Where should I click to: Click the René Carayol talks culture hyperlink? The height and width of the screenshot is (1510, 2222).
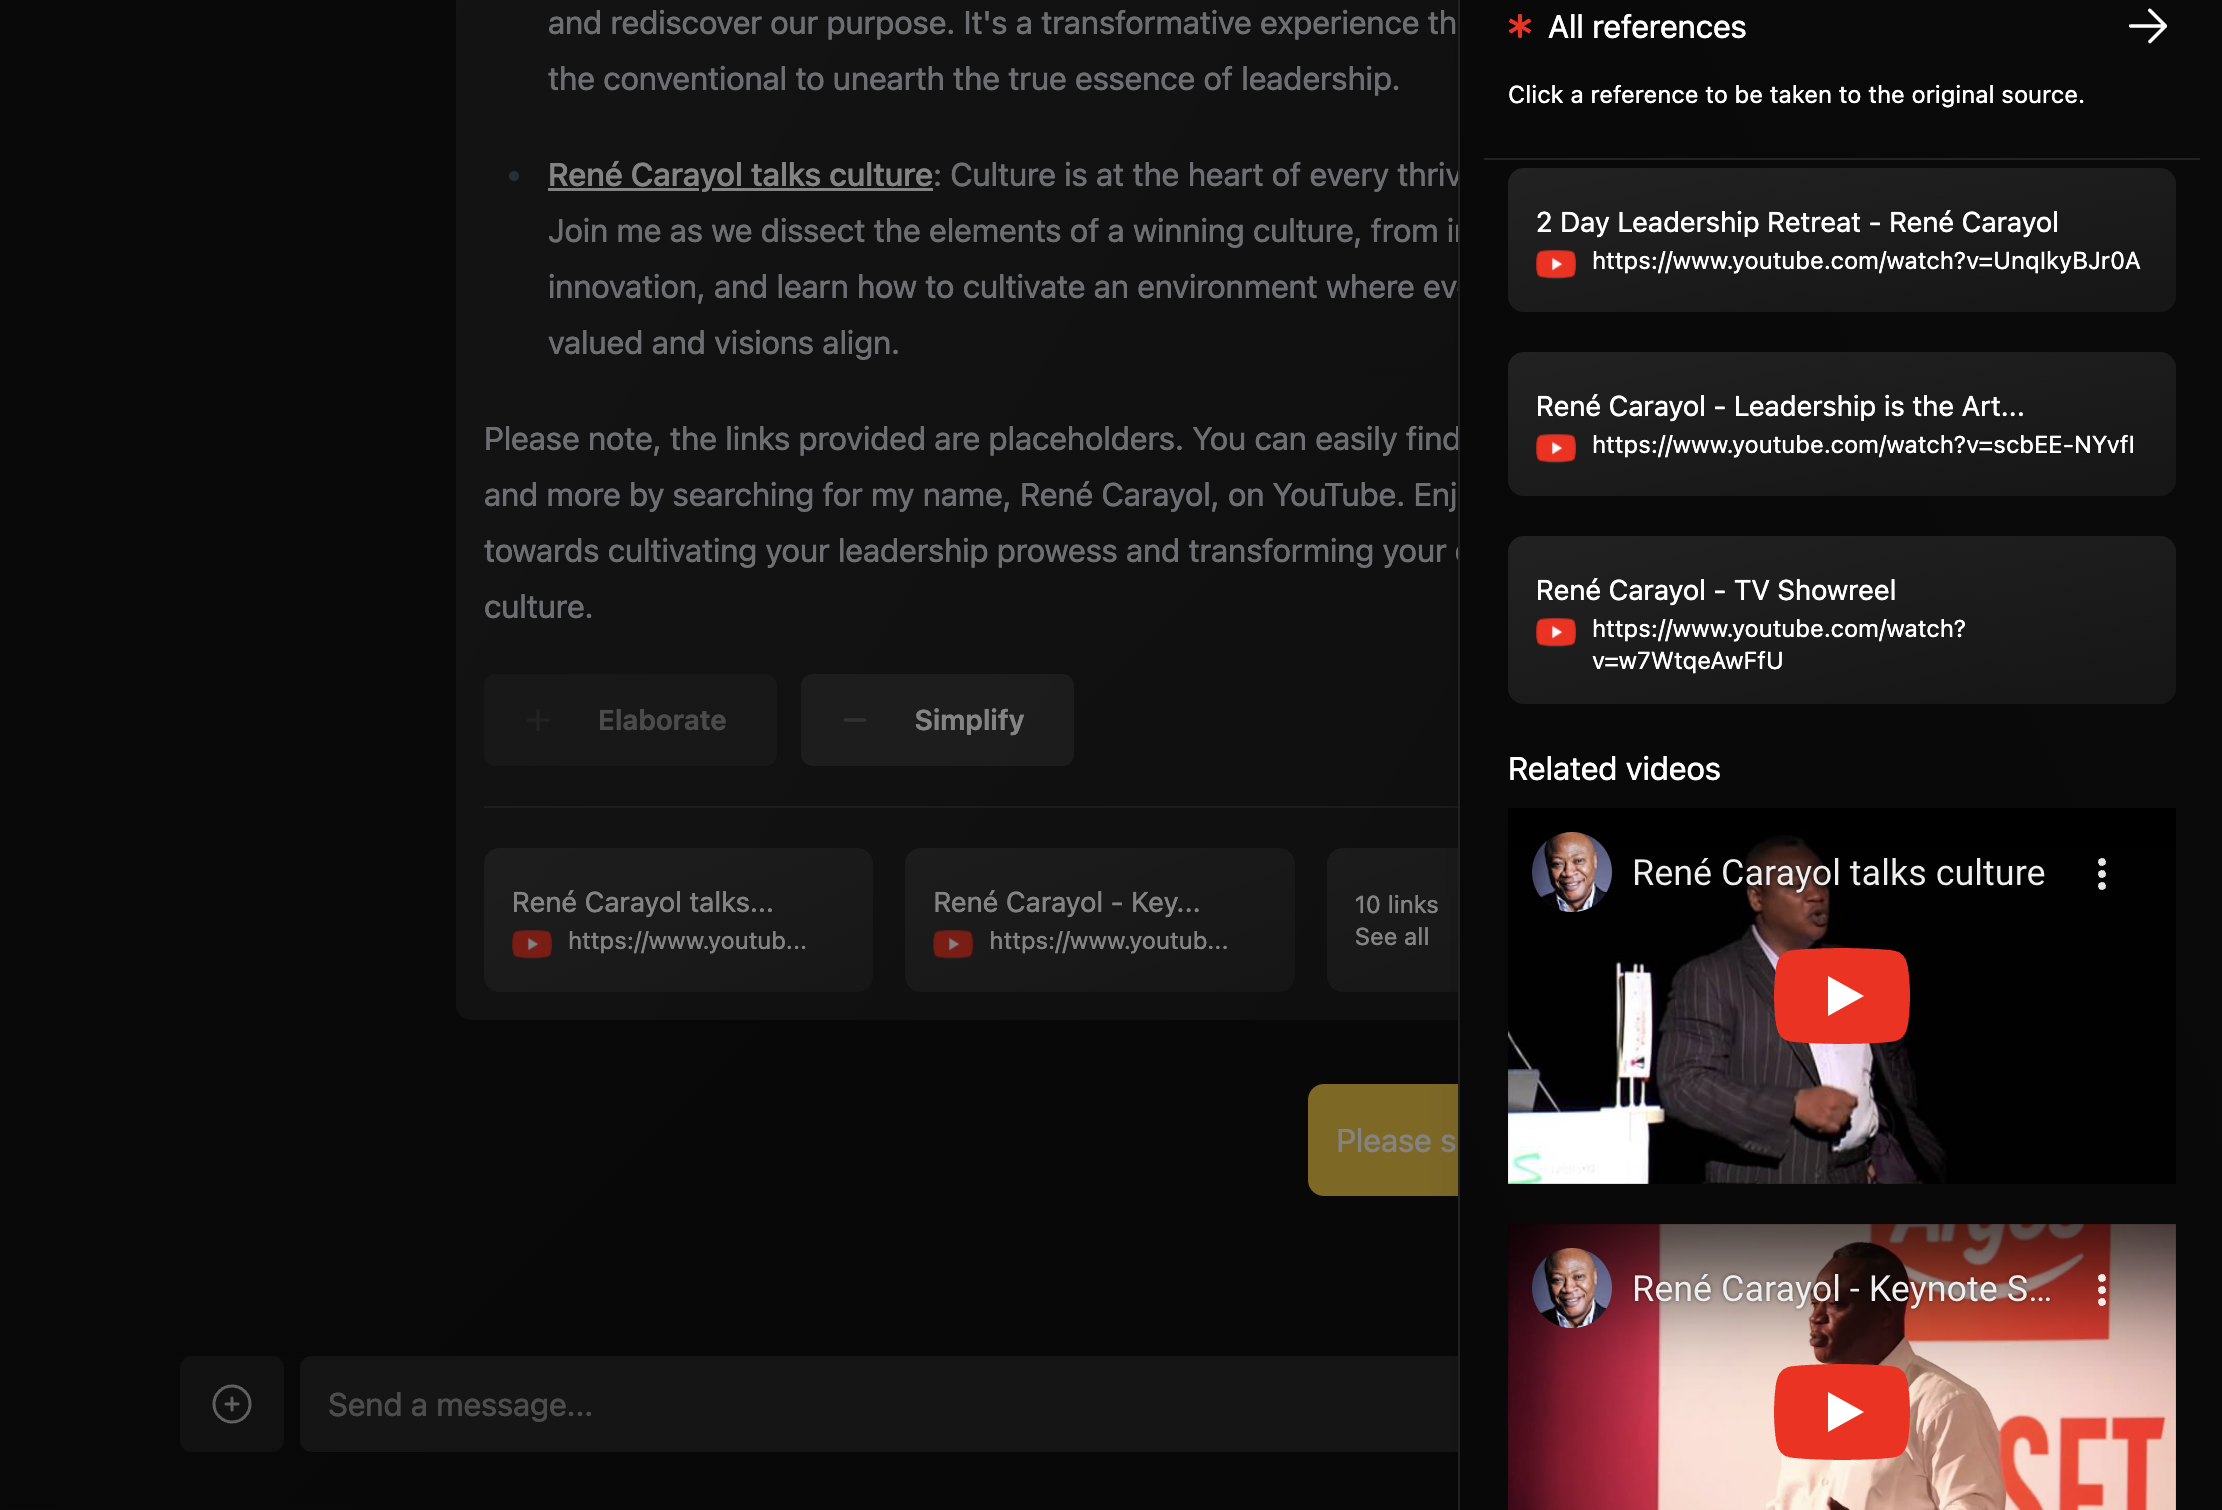click(740, 175)
